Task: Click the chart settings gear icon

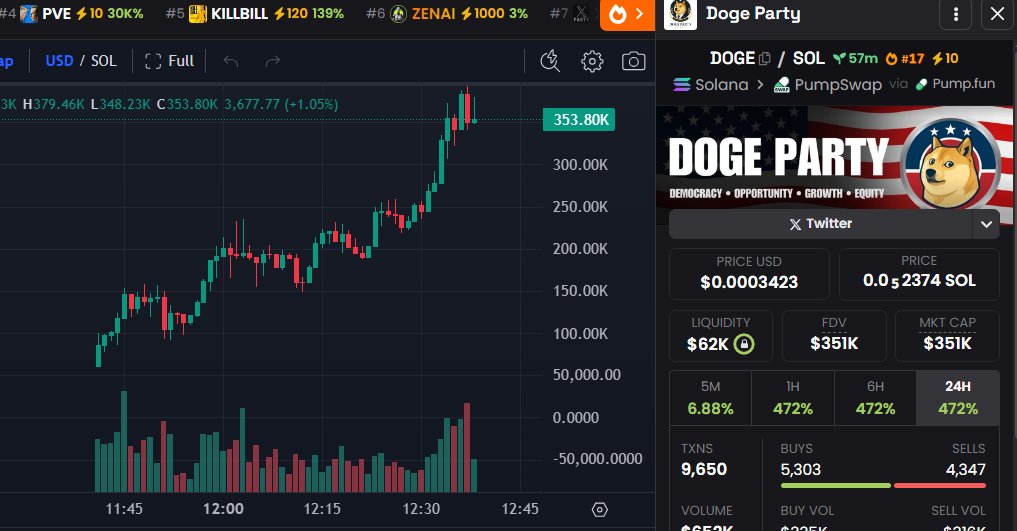Action: point(592,62)
